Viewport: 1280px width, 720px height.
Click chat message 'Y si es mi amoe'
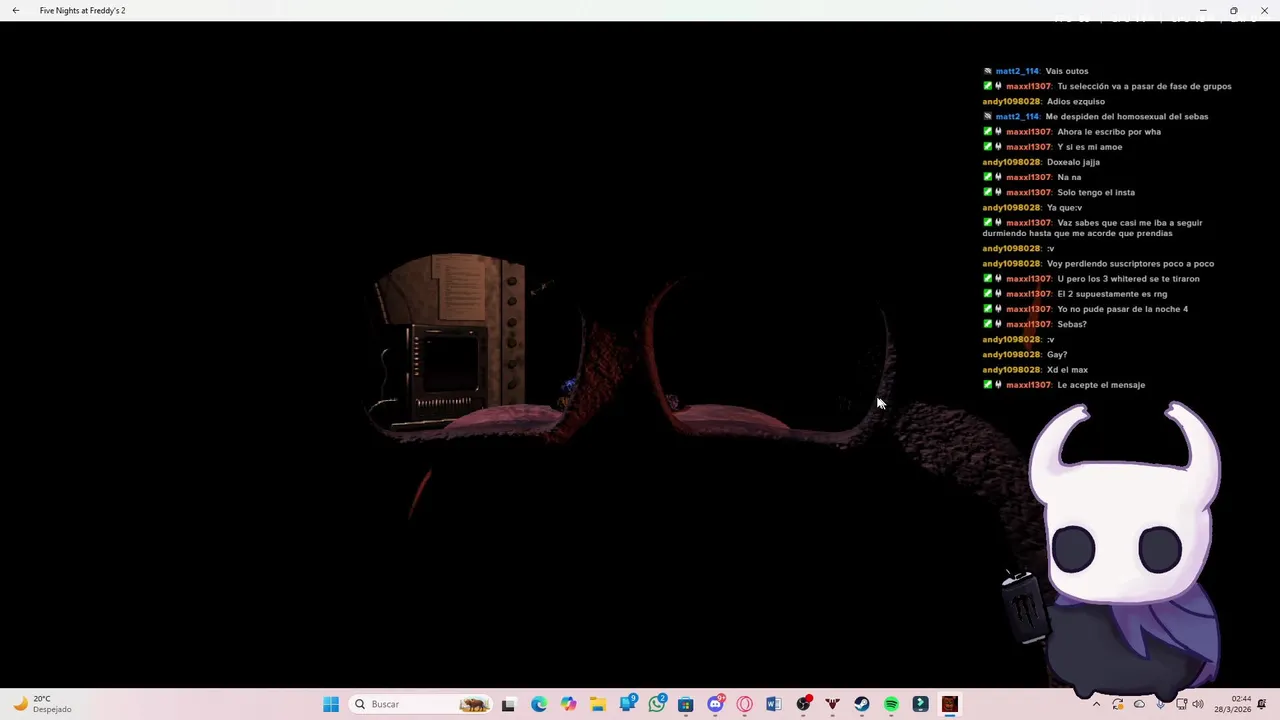1089,147
